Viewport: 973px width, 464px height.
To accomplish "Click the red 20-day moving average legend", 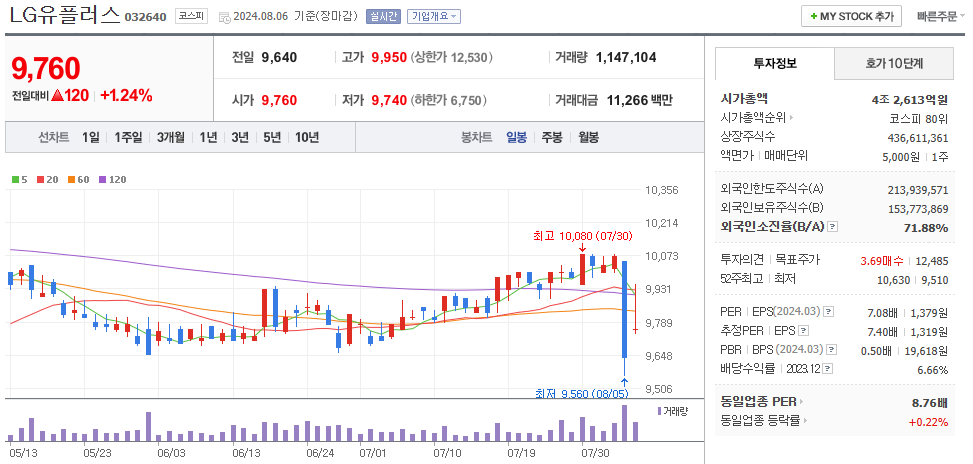I will point(47,180).
